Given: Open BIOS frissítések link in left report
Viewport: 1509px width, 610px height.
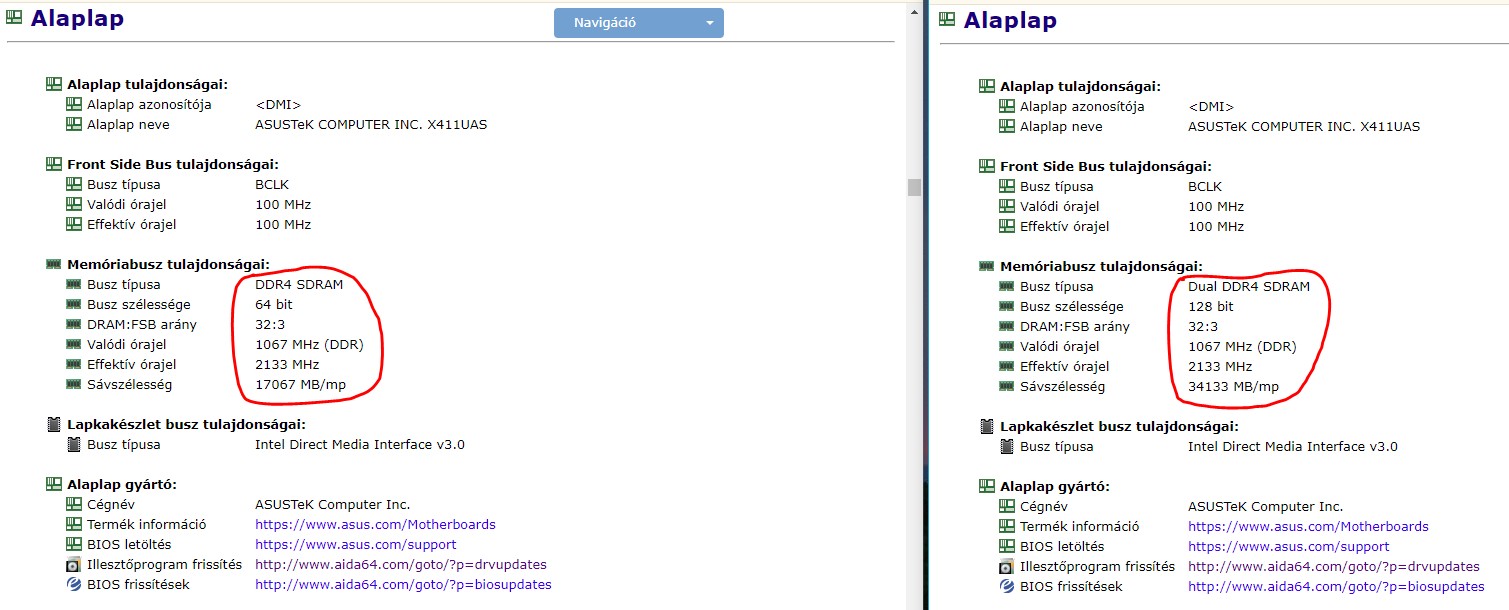Looking at the screenshot, I should 403,584.
